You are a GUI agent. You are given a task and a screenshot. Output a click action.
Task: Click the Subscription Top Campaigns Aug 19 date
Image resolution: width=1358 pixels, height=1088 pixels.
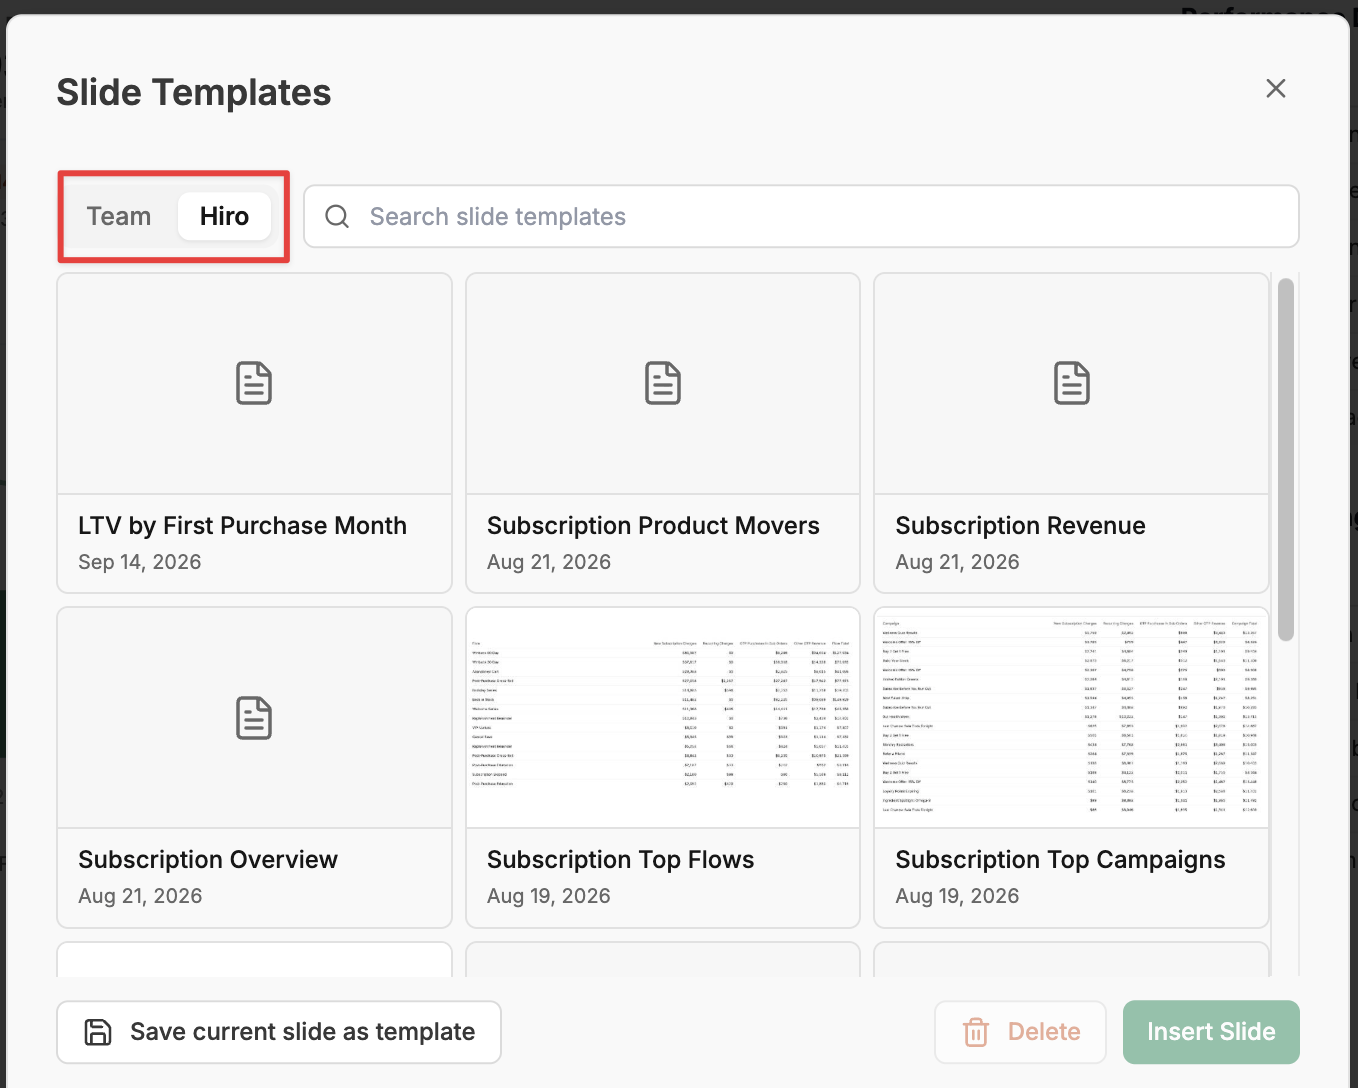pos(957,896)
